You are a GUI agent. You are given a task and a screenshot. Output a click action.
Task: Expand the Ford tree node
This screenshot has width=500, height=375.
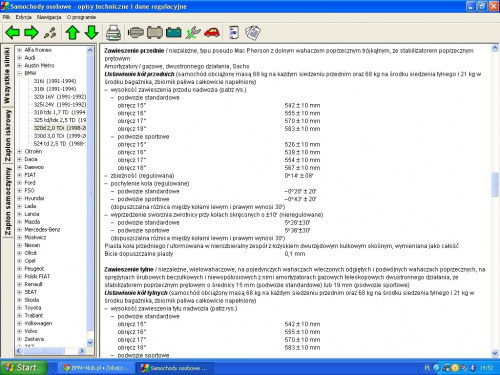20,183
